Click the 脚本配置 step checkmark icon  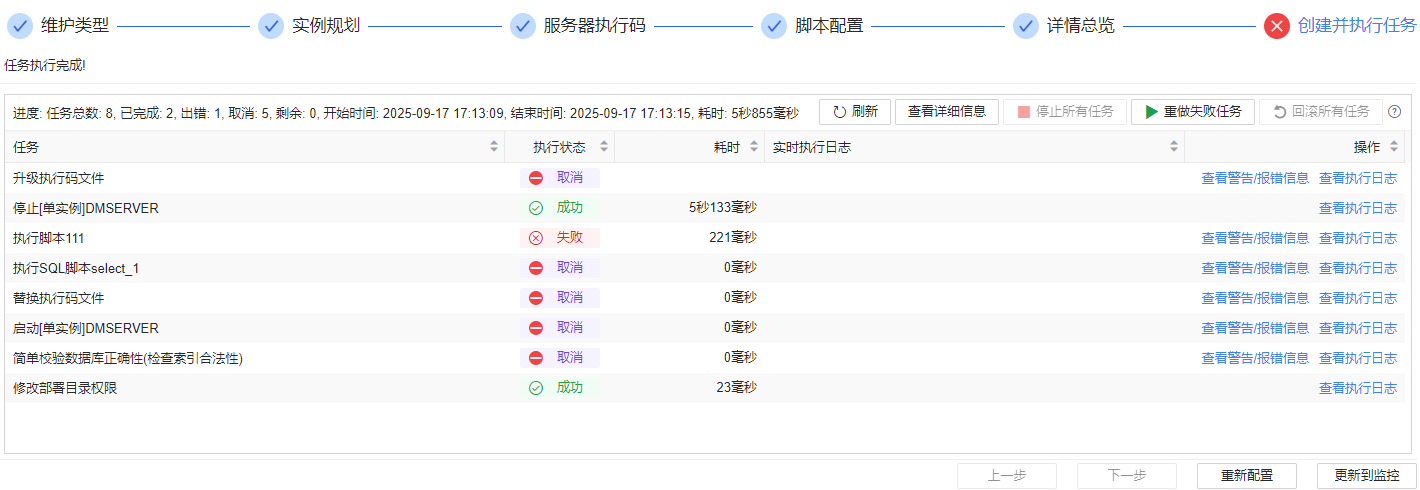click(x=774, y=26)
